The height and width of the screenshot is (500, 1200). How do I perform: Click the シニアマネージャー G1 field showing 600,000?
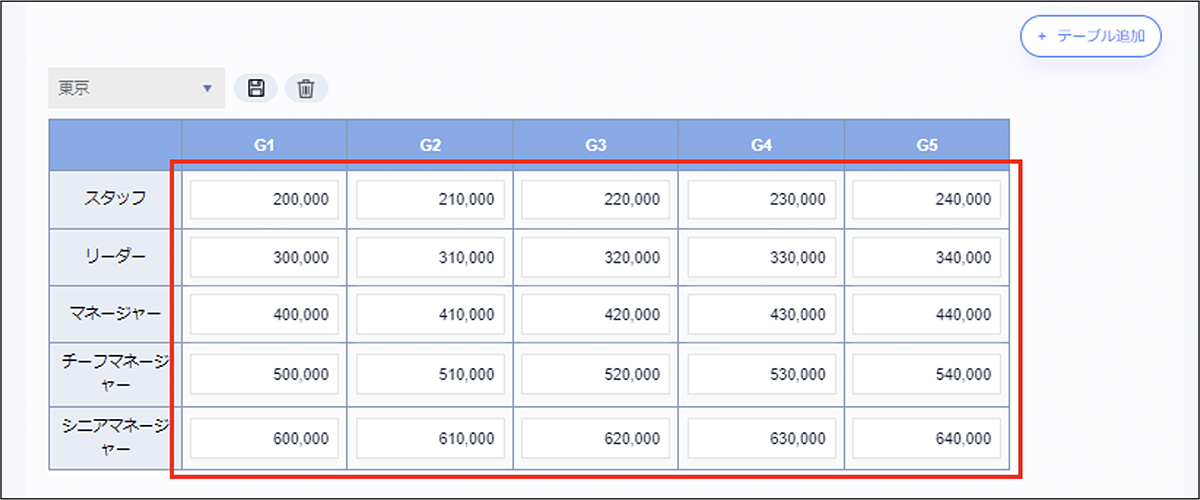(265, 438)
